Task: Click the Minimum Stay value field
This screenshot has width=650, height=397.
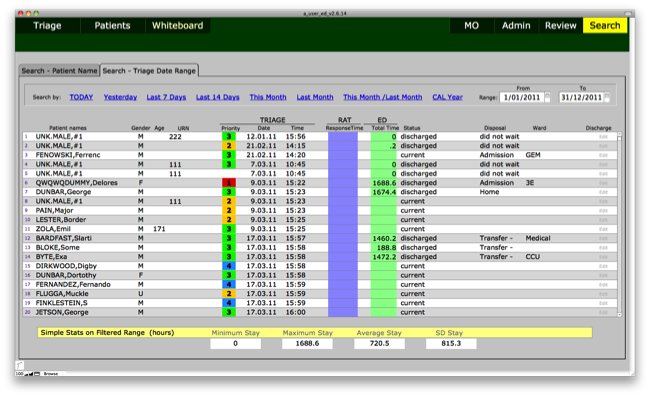Action: (x=235, y=344)
